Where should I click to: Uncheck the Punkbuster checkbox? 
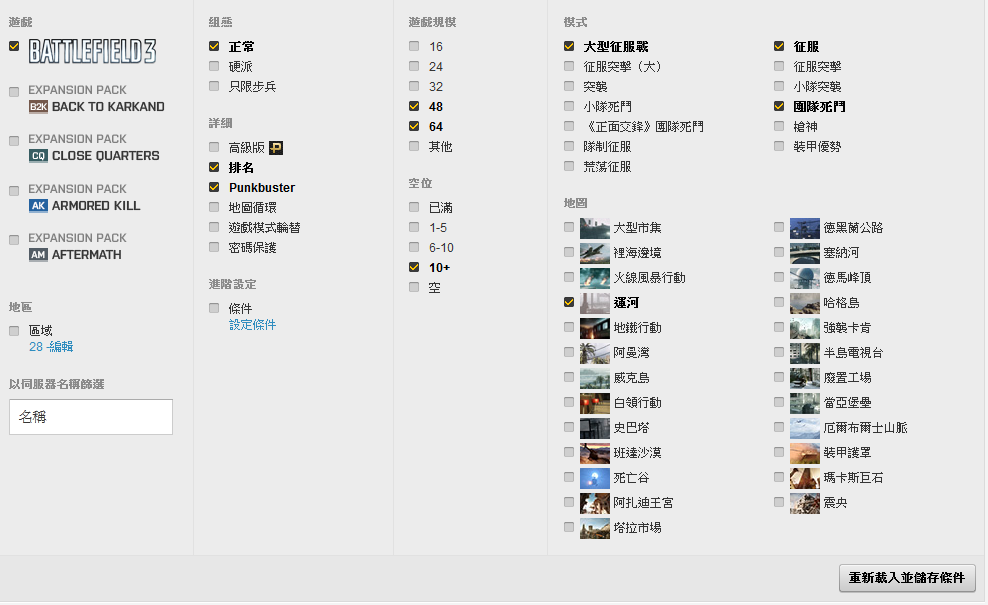pos(214,187)
